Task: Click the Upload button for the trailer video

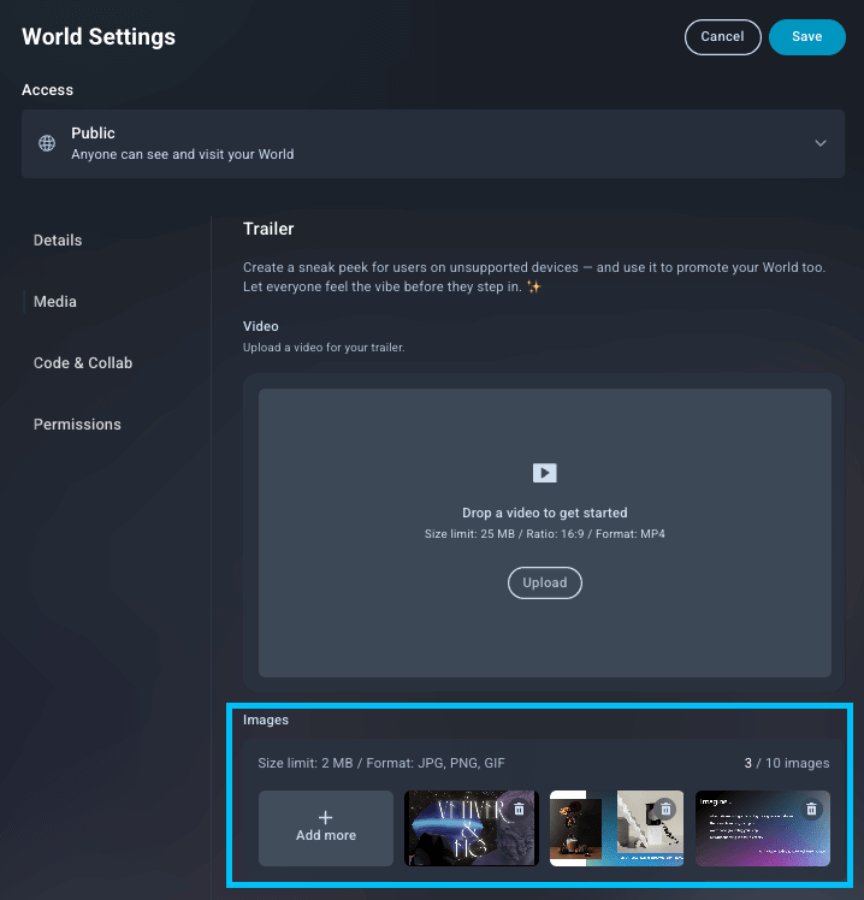Action: point(544,582)
